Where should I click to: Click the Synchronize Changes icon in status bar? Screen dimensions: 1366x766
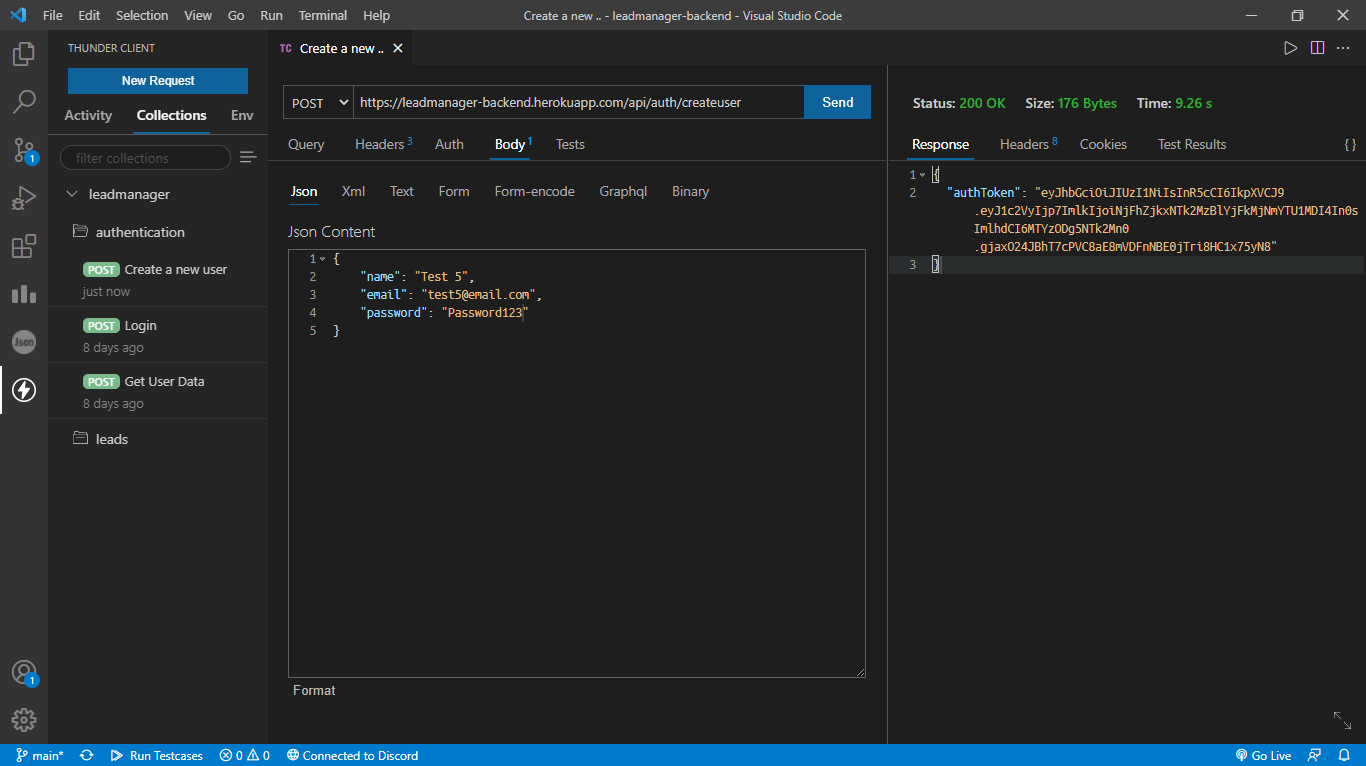[x=87, y=755]
